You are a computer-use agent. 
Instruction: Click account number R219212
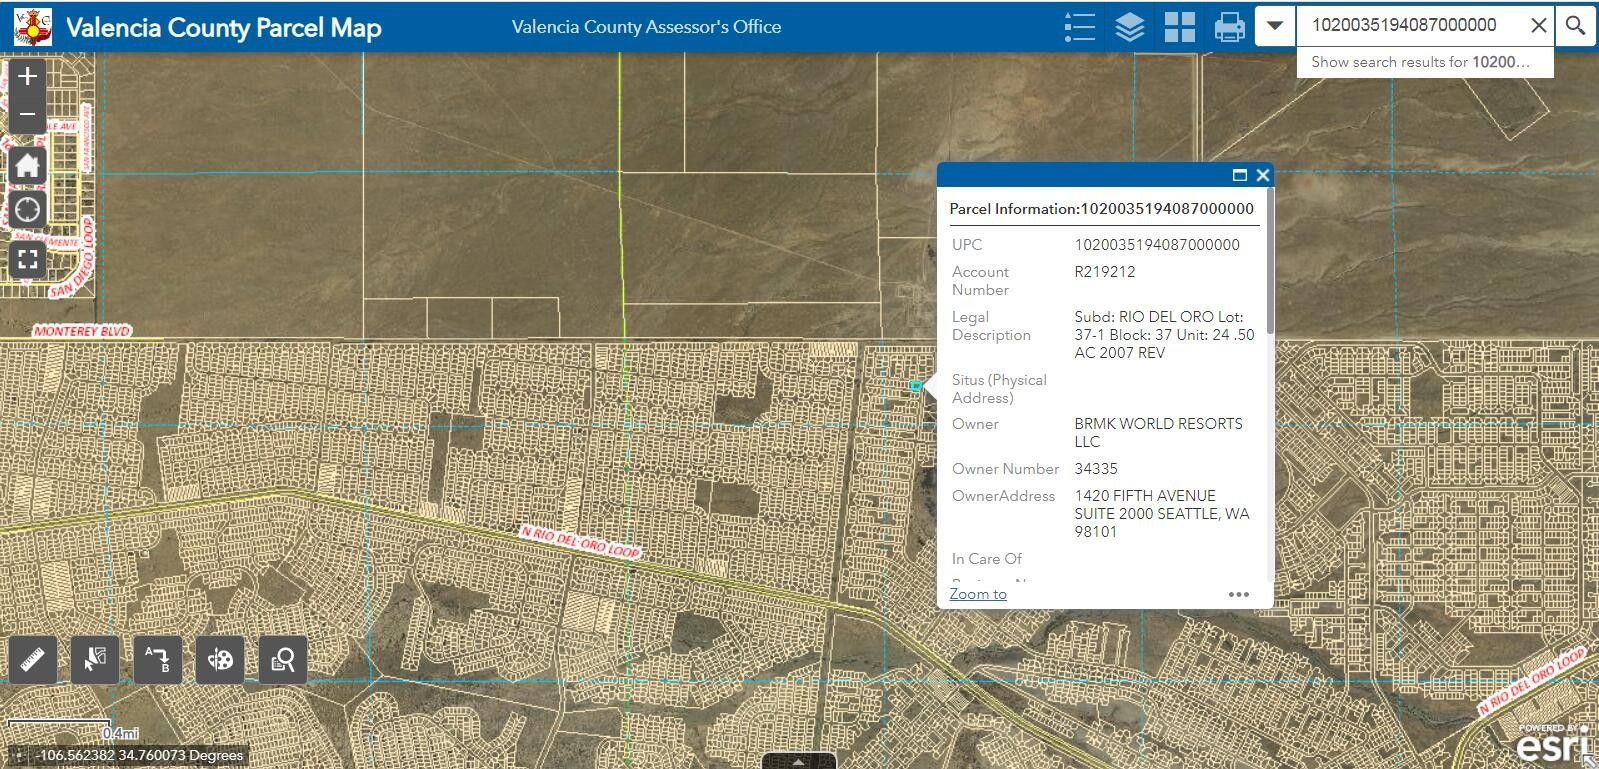tap(1105, 272)
